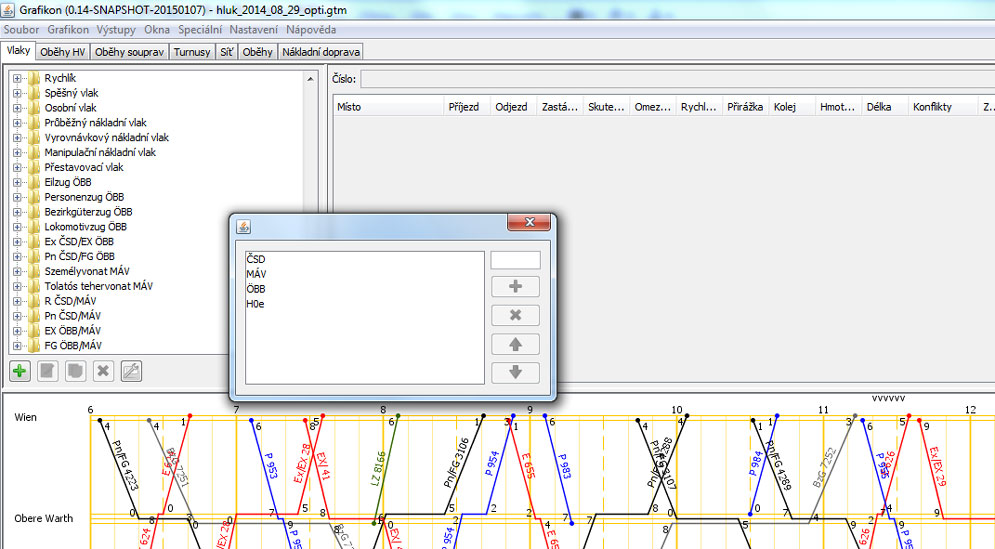Click the Místo column header
Image resolution: width=995 pixels, height=549 pixels.
coord(388,107)
